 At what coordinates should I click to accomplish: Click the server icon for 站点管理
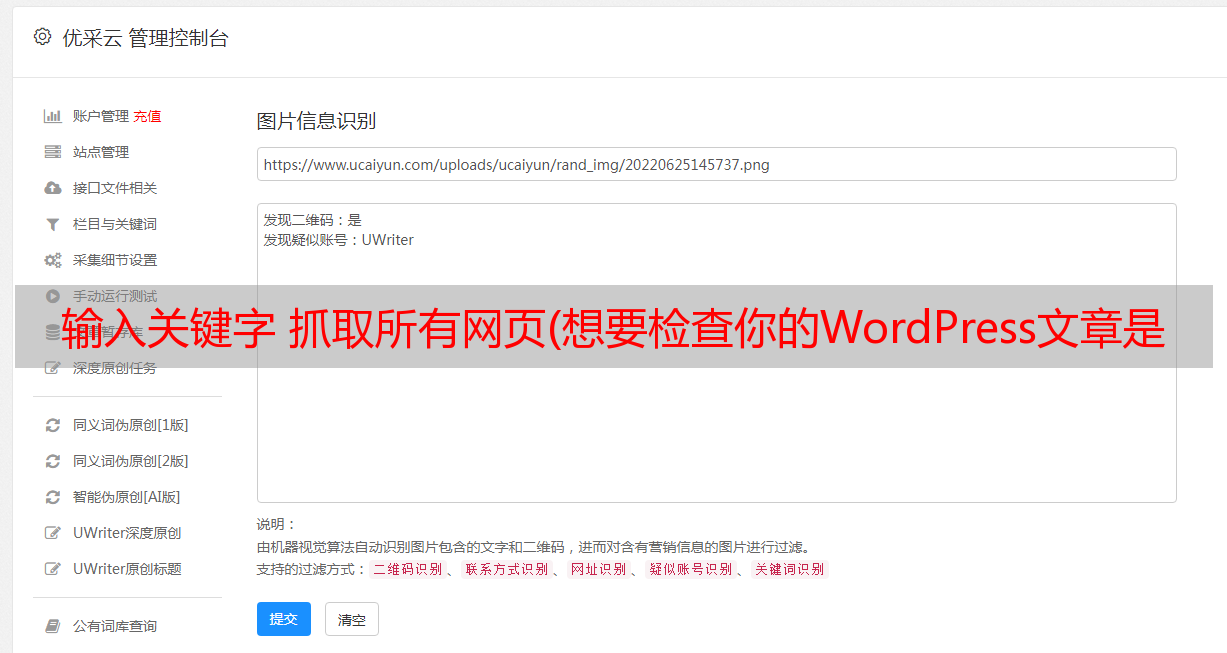tap(53, 152)
